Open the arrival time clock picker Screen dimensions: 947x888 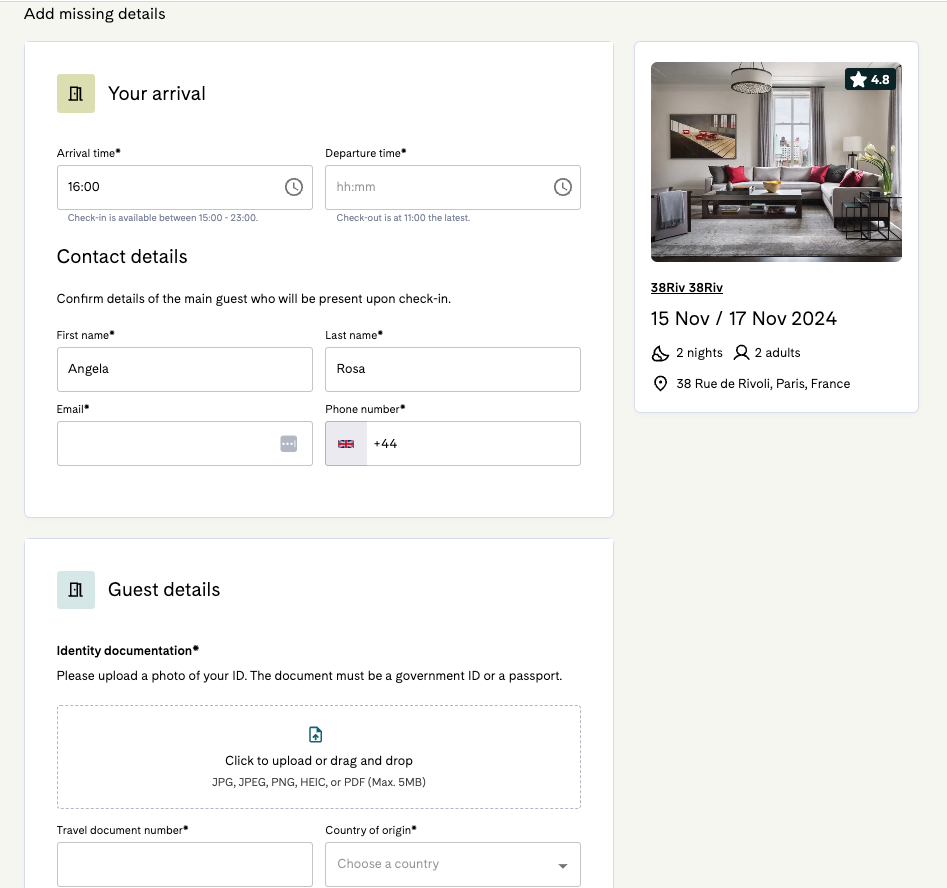pos(294,187)
